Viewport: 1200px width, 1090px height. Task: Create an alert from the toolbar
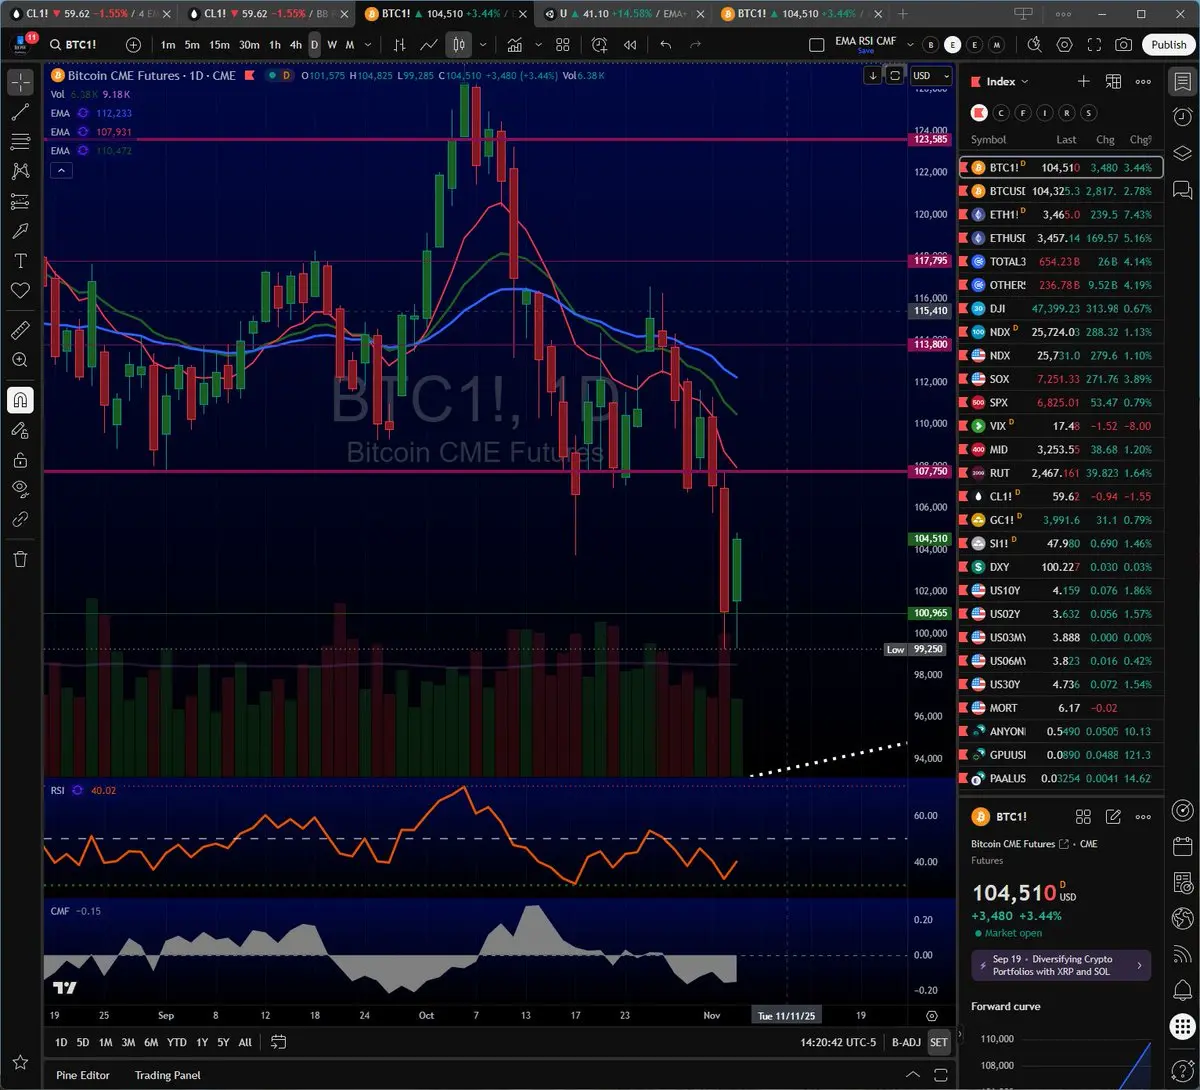click(x=599, y=45)
